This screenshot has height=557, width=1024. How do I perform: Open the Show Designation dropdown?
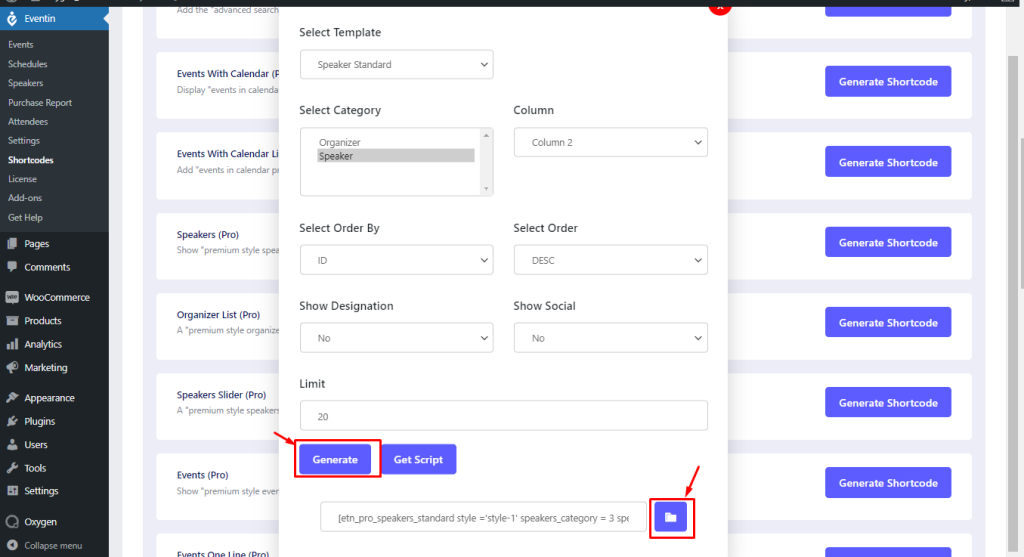point(396,338)
